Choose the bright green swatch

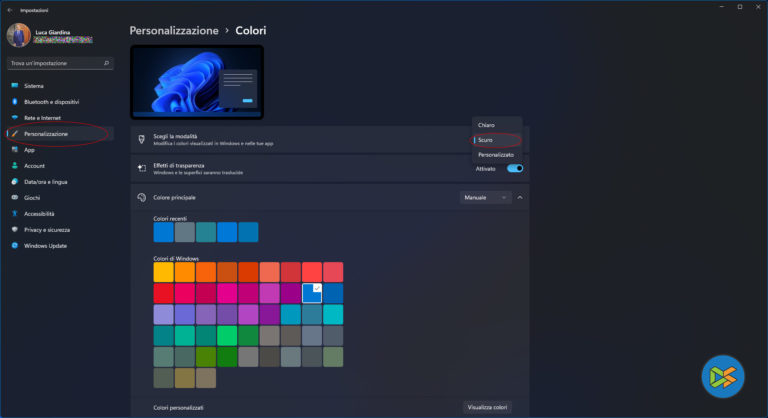click(x=227, y=336)
